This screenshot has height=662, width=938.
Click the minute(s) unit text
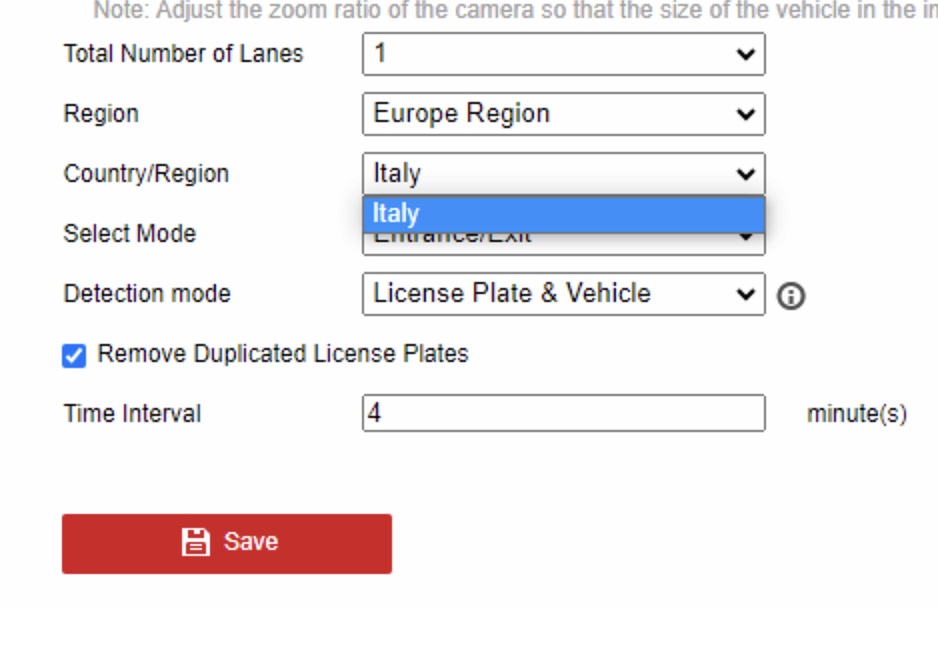(x=857, y=414)
